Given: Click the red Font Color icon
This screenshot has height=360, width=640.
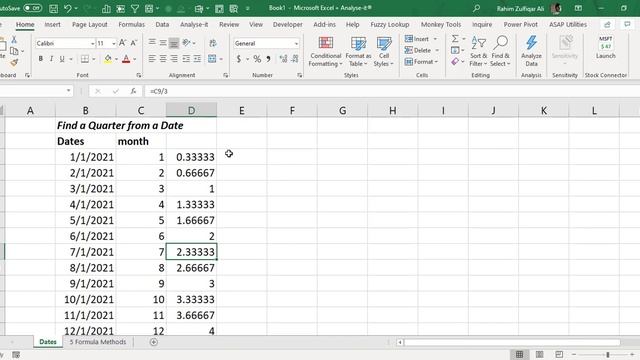Looking at the screenshot, I should (126, 59).
